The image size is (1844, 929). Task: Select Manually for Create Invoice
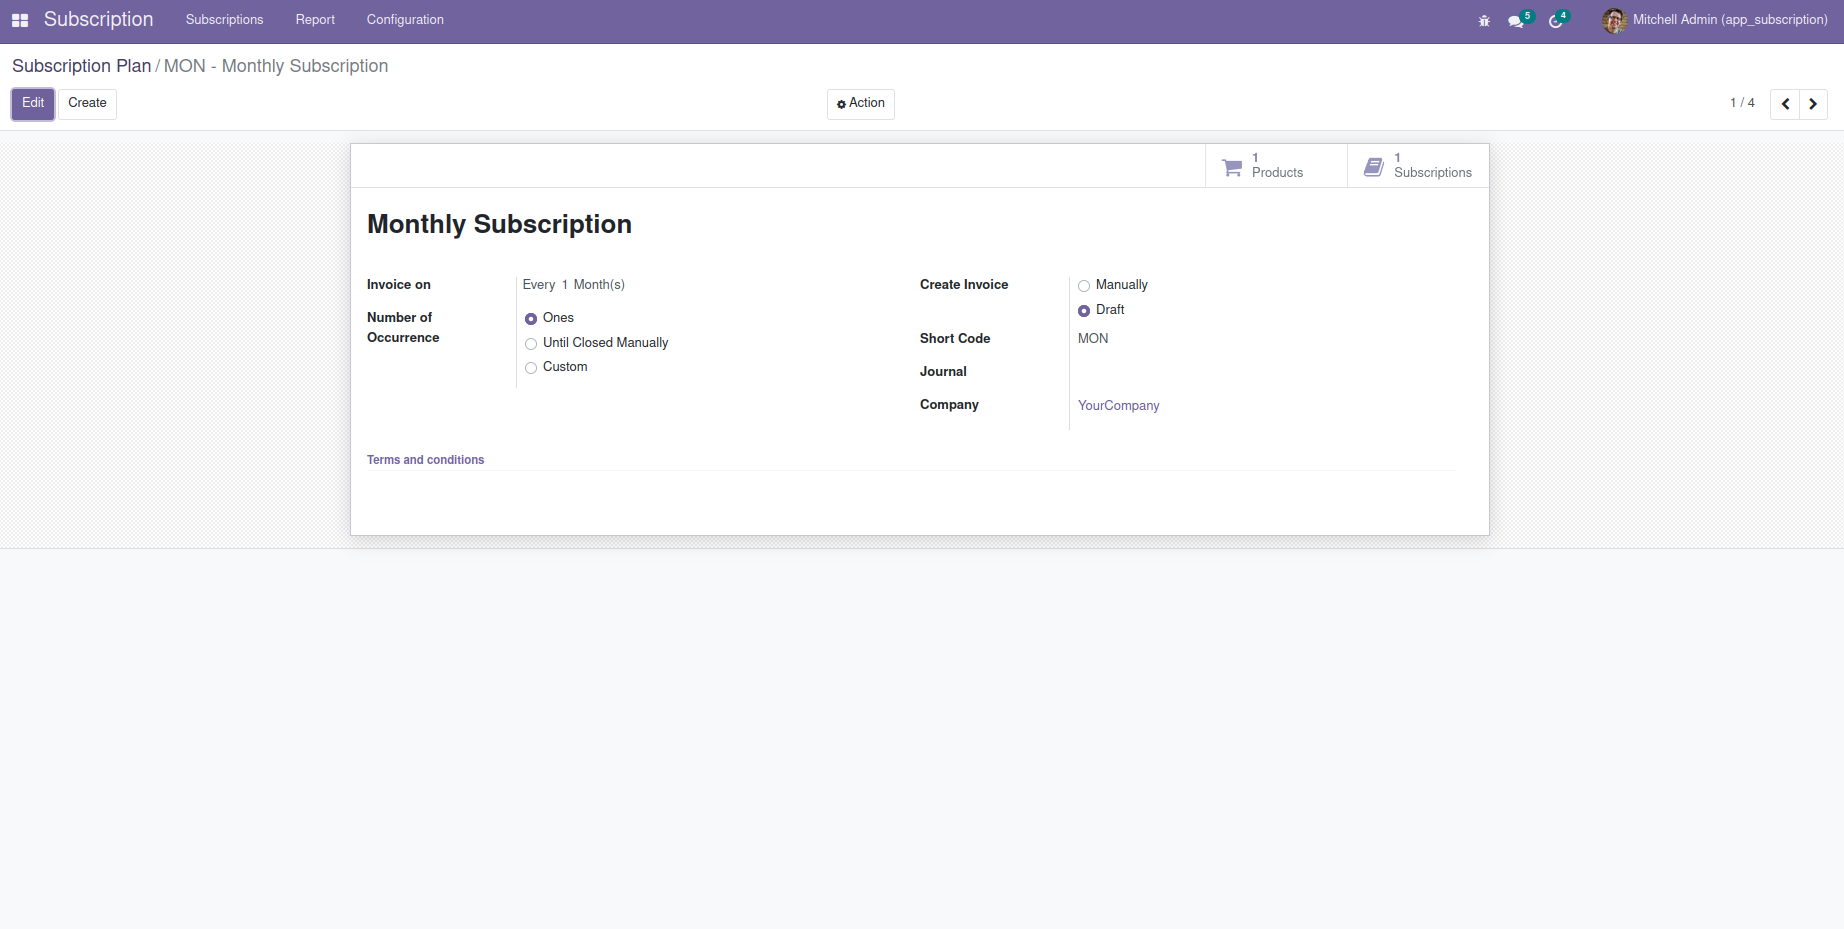1084,286
